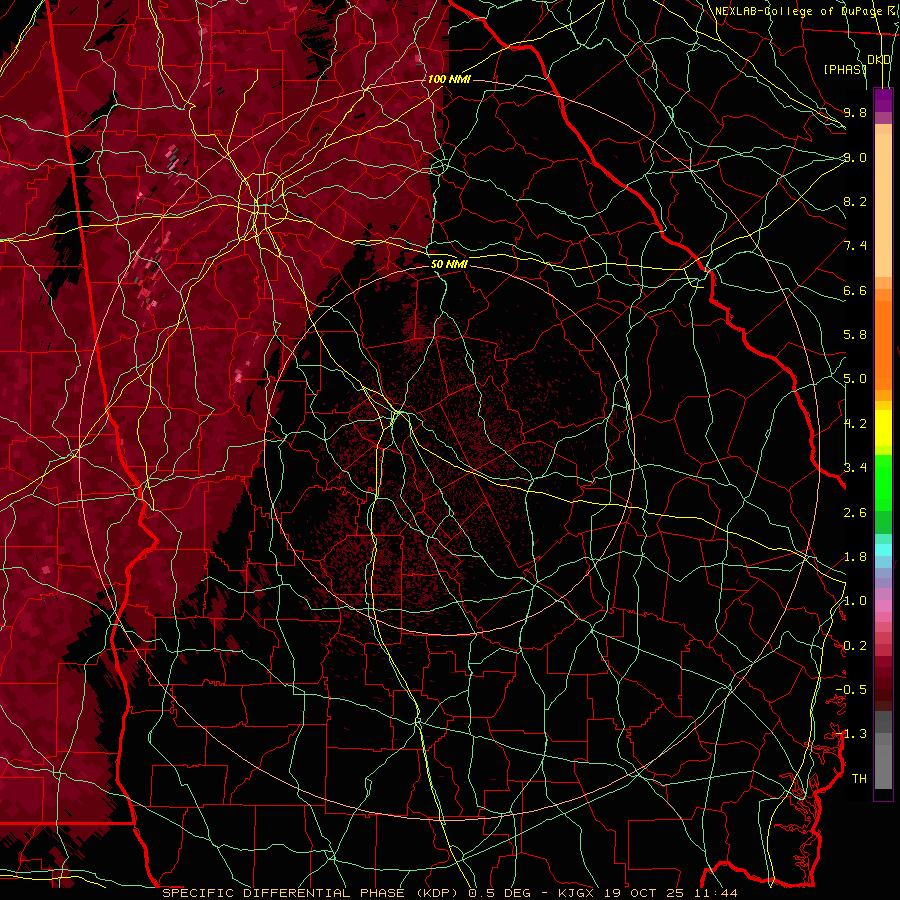This screenshot has height=900, width=900.
Task: Click the -1.3 legend value
Action: point(851,734)
